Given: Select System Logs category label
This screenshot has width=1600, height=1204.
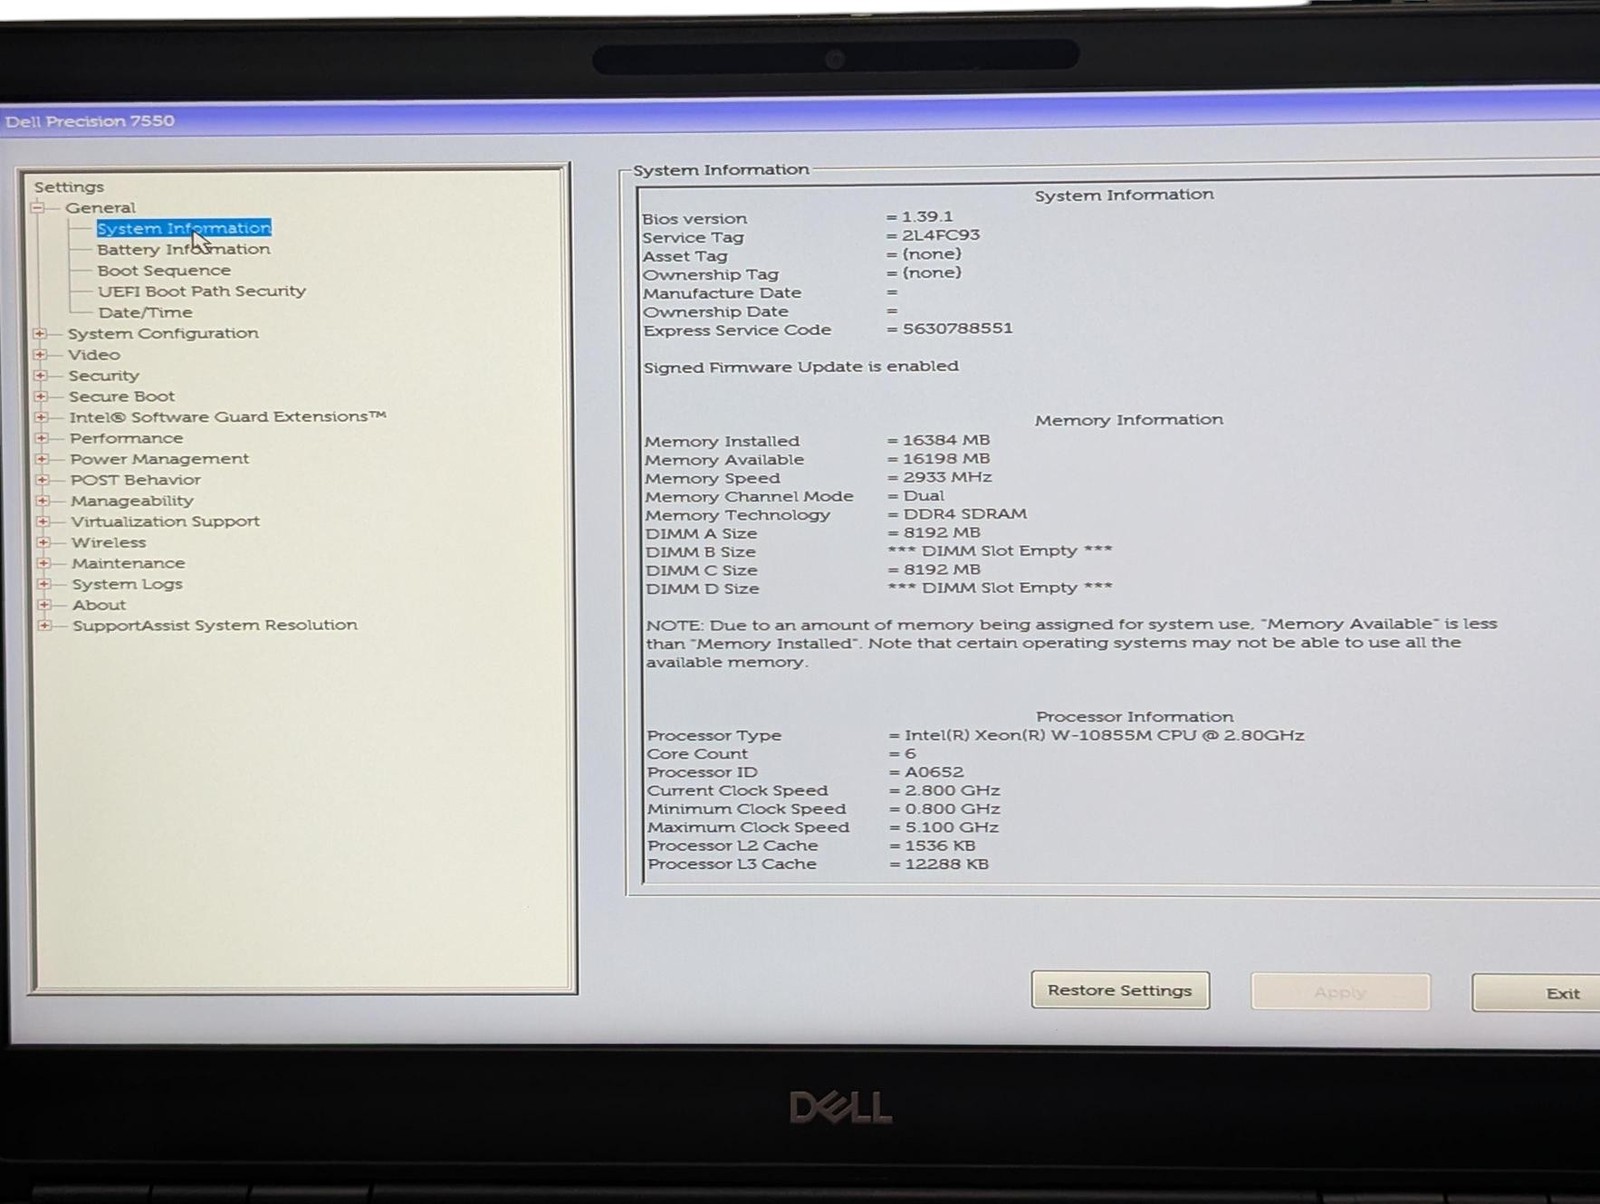Looking at the screenshot, I should [127, 584].
